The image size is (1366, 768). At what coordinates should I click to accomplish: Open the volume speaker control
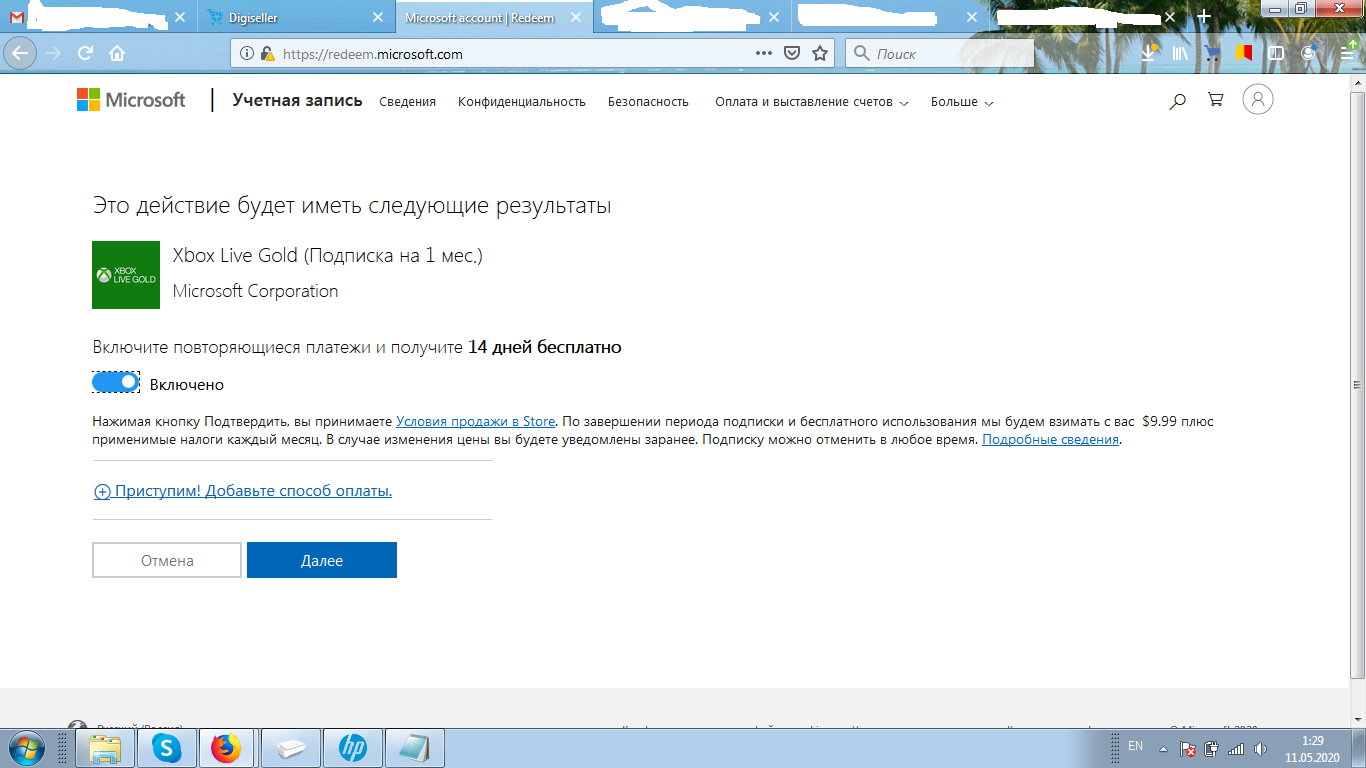(x=1260, y=748)
